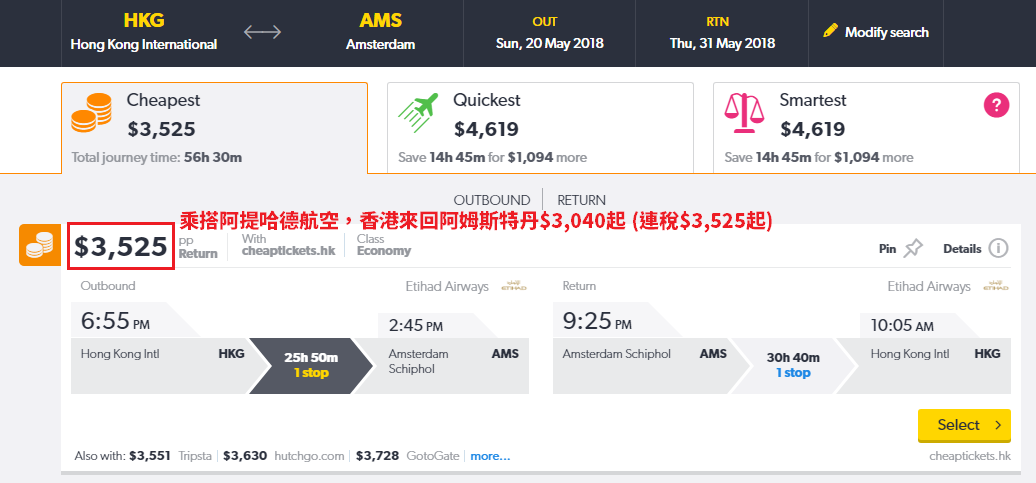Screen dimensions: 1036x483
Task: Click the pencil icon beside Modify search
Action: [x=831, y=31]
